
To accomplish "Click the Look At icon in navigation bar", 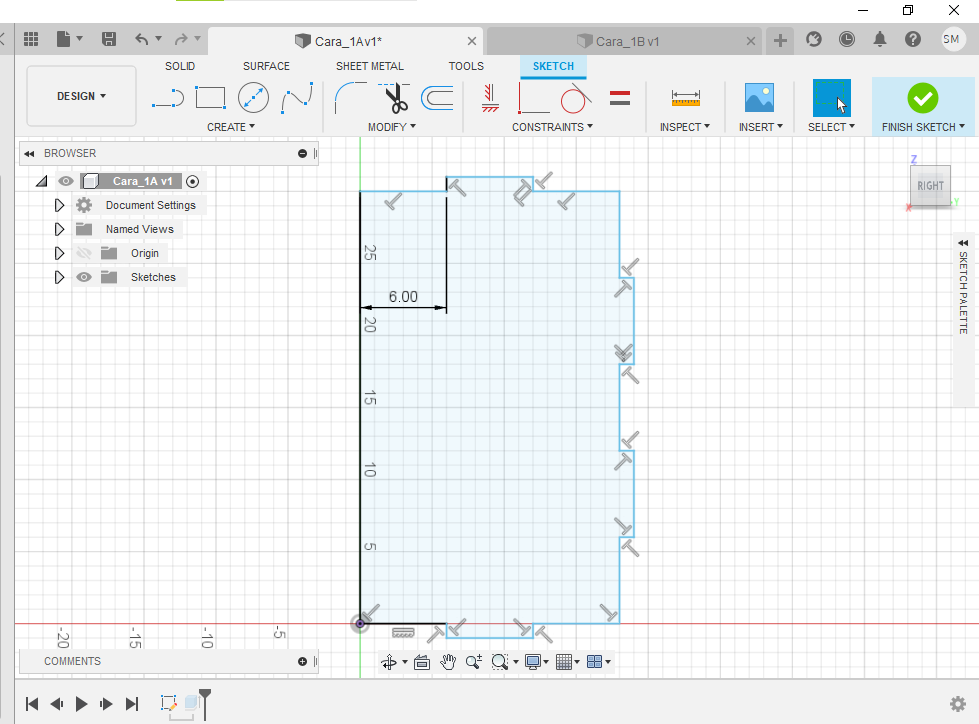I will pyautogui.click(x=422, y=662).
